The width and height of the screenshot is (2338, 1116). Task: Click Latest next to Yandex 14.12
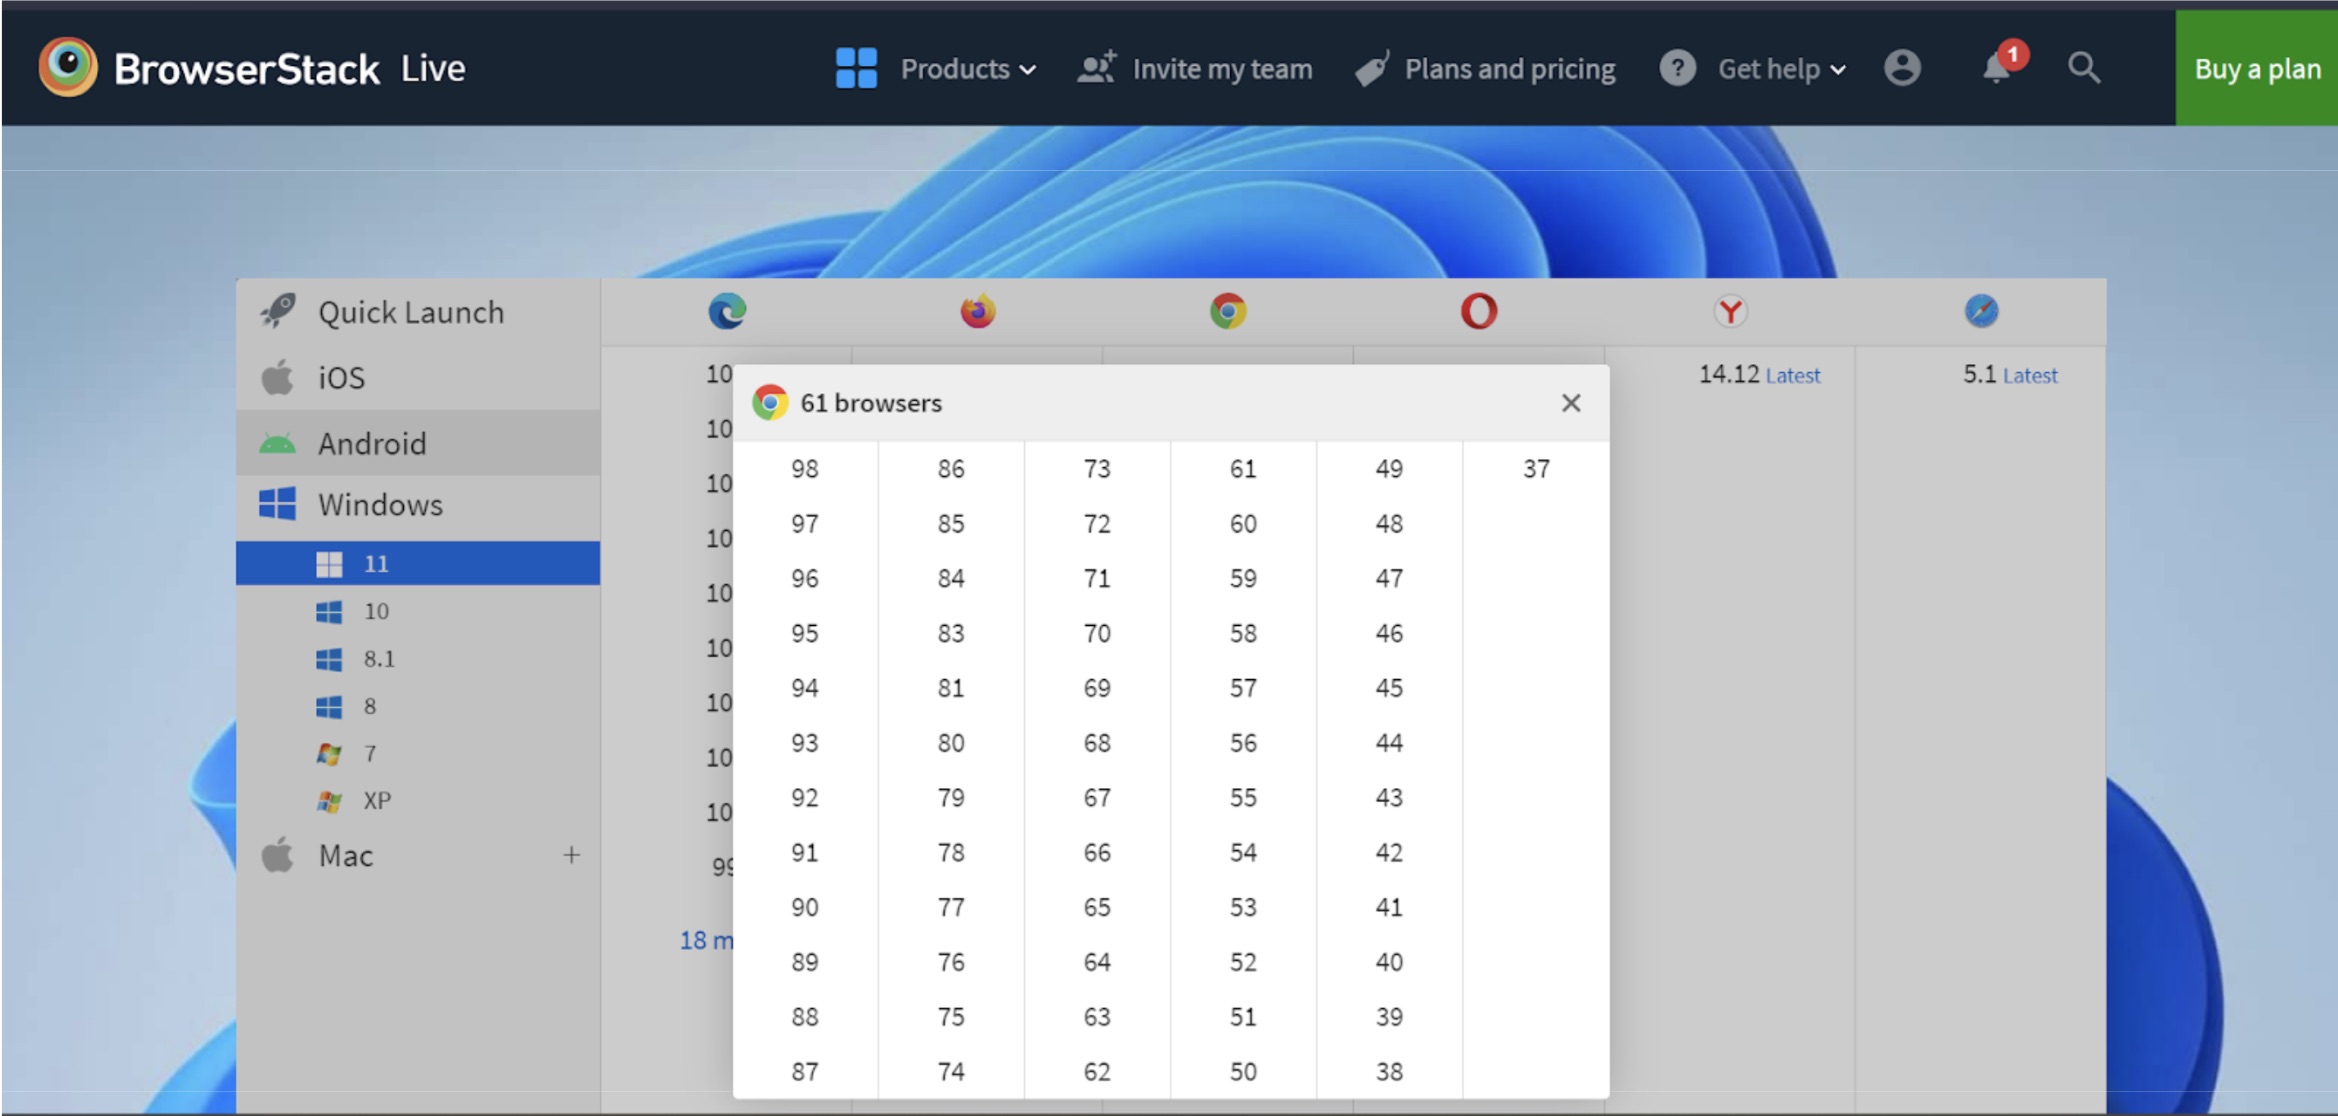(x=1792, y=375)
